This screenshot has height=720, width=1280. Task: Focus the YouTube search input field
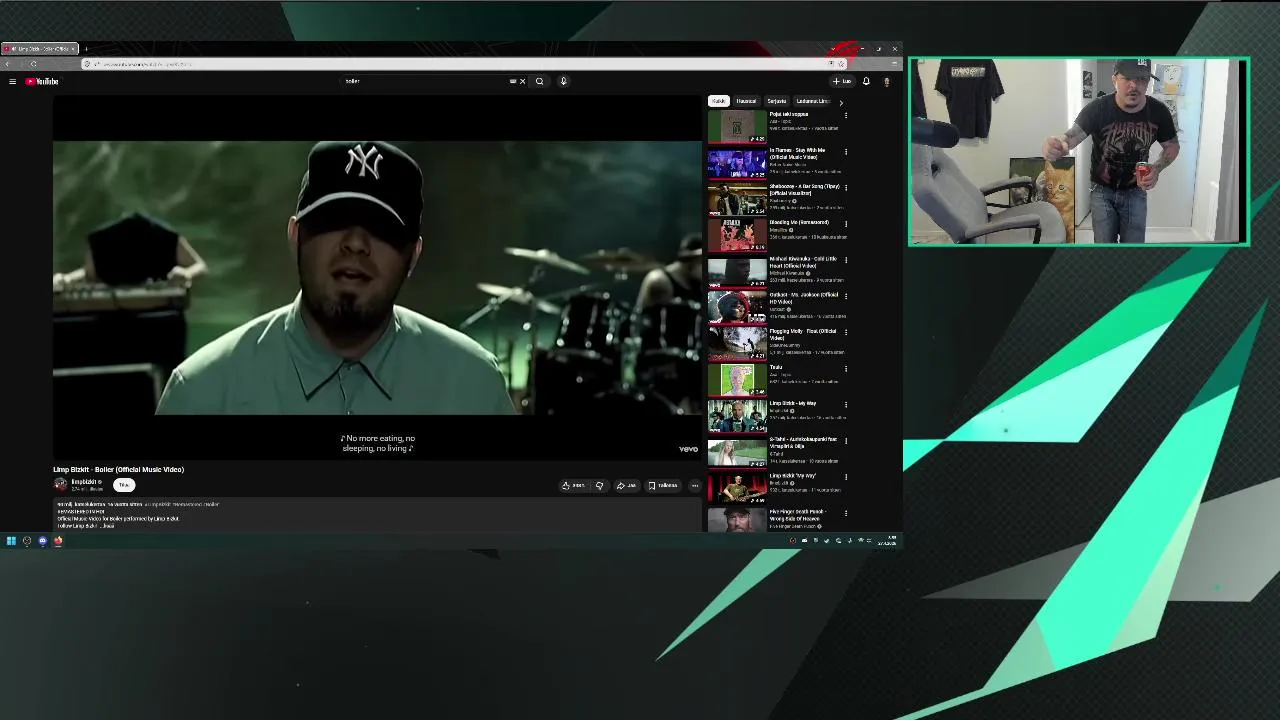[425, 81]
